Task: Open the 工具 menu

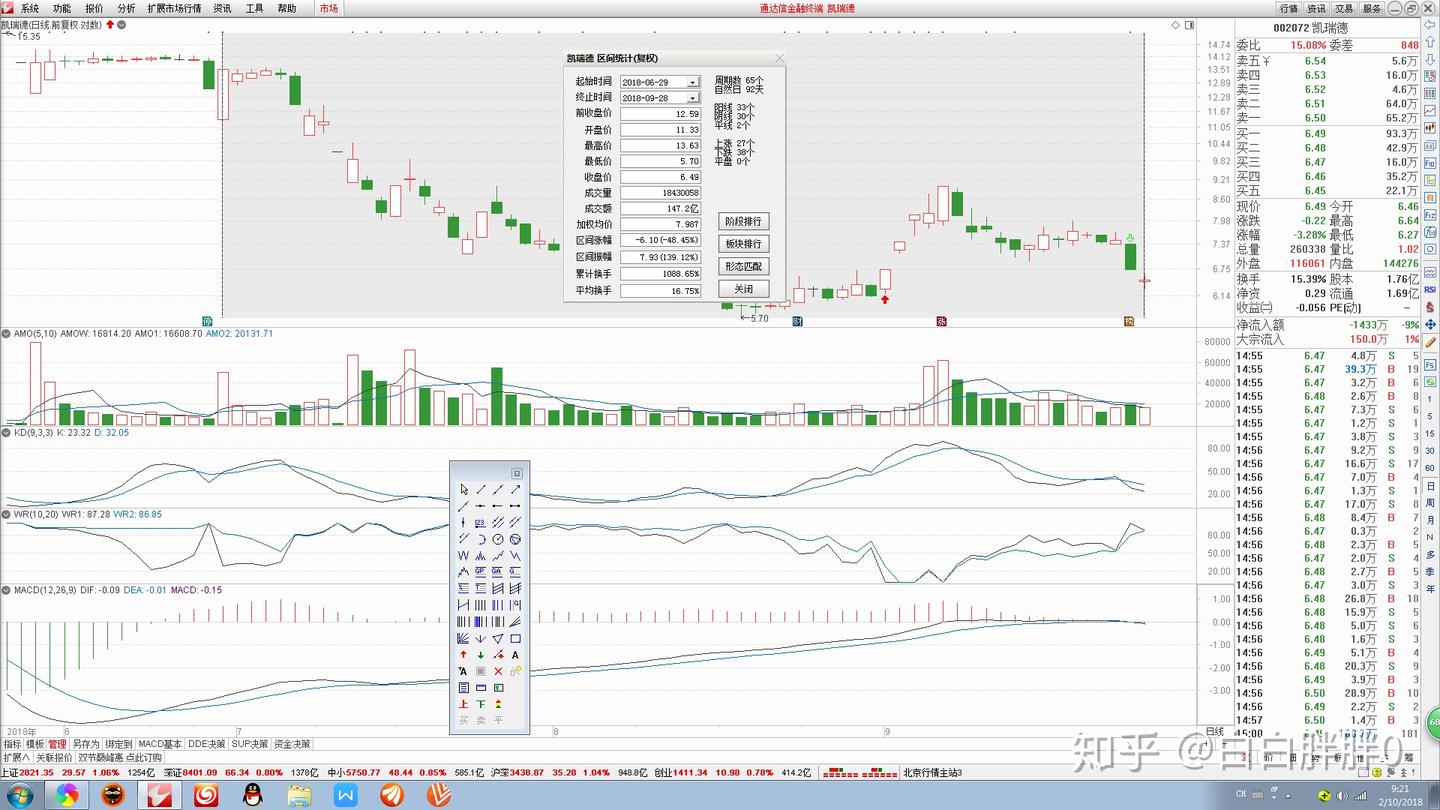Action: pos(254,8)
